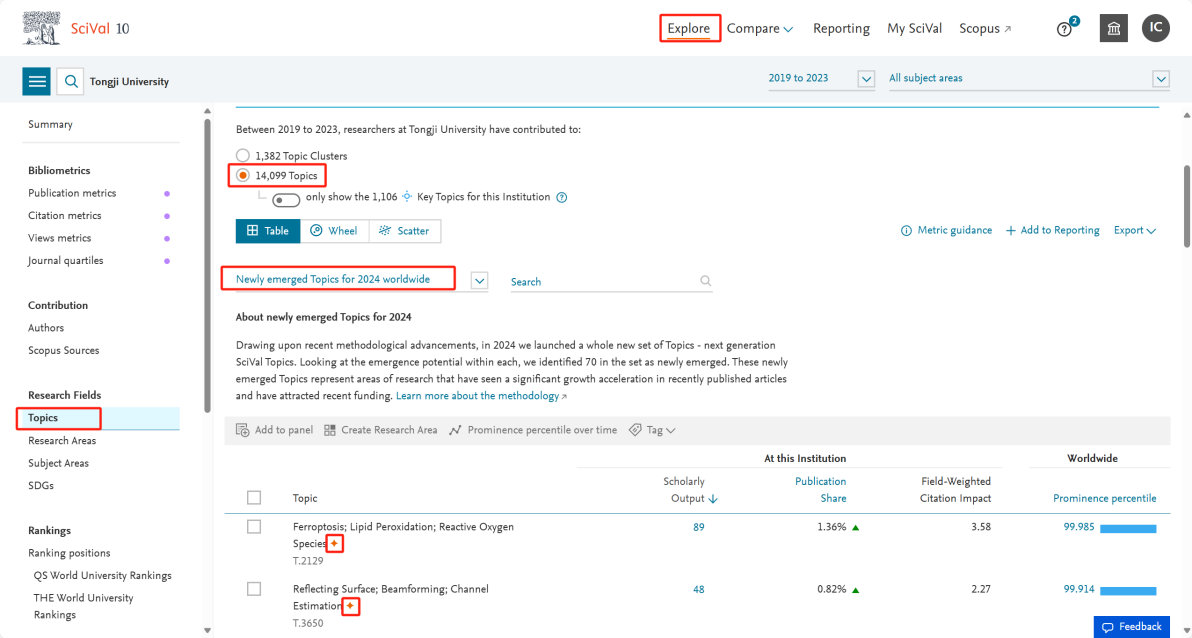Open Research Areas in sidebar
The image size is (1192, 638).
click(62, 440)
